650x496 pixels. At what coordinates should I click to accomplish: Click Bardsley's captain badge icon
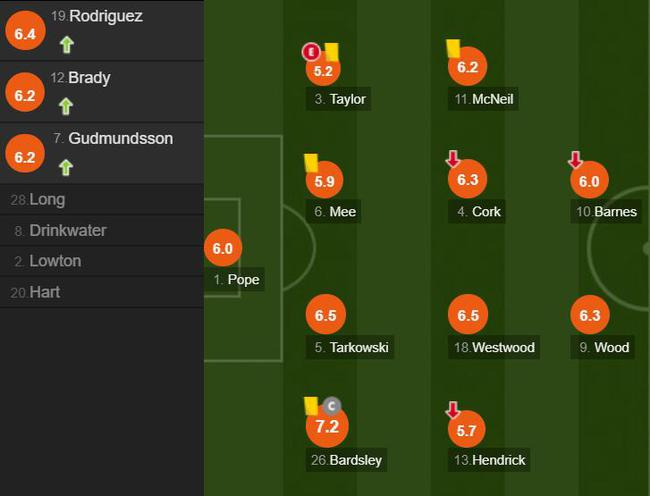tap(332, 405)
